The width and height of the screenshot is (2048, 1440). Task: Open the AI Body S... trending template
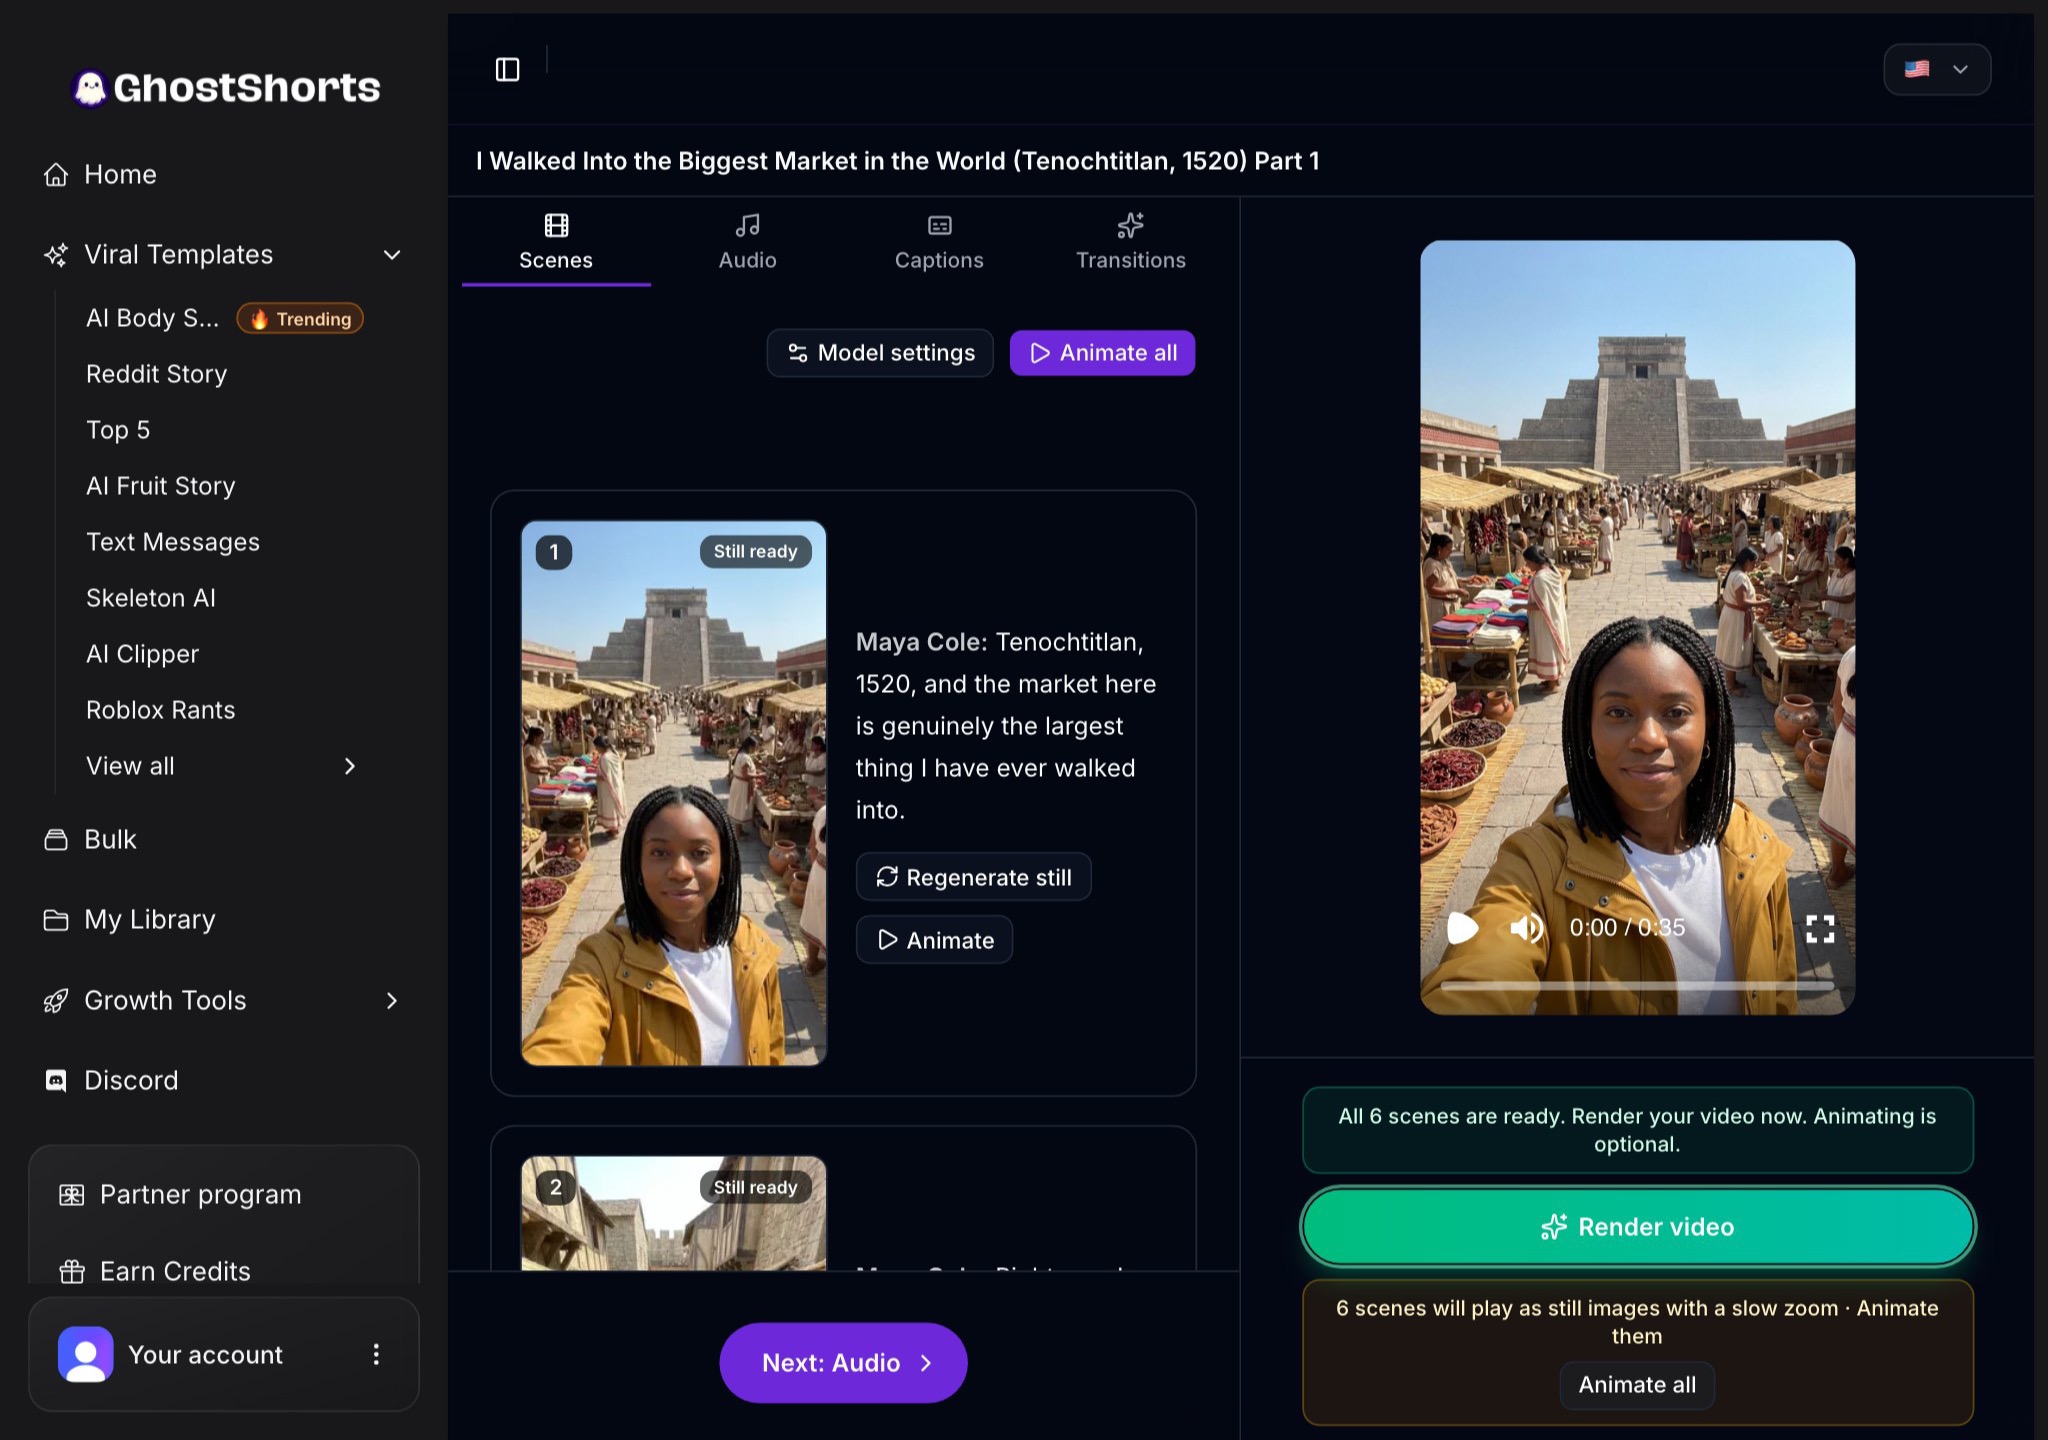[224, 318]
